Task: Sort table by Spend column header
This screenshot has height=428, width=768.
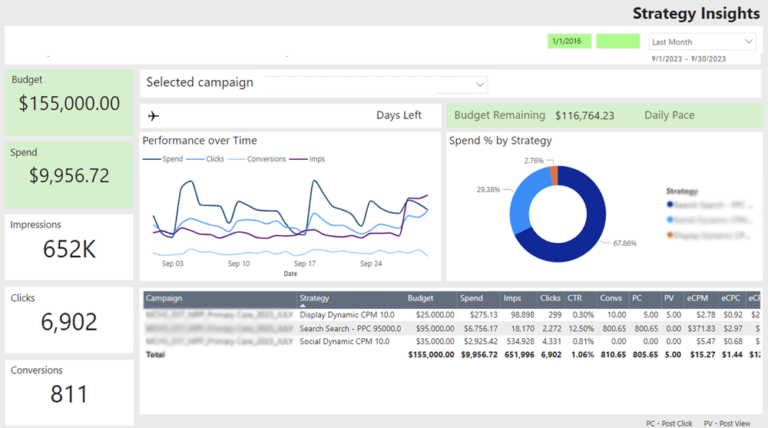Action: [x=471, y=298]
